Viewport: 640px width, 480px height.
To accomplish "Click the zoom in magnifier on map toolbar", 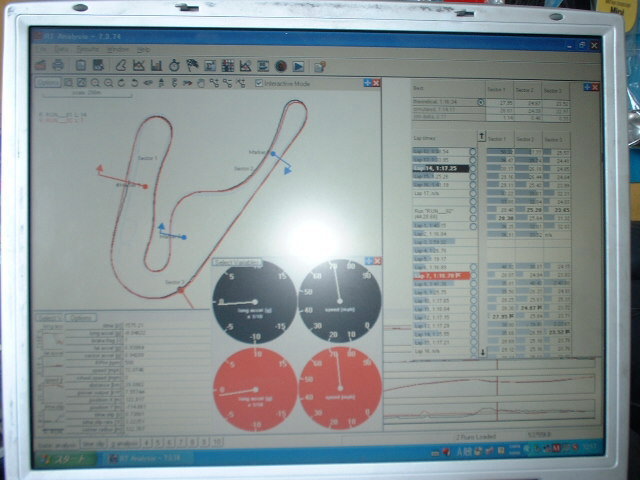I will [x=95, y=83].
